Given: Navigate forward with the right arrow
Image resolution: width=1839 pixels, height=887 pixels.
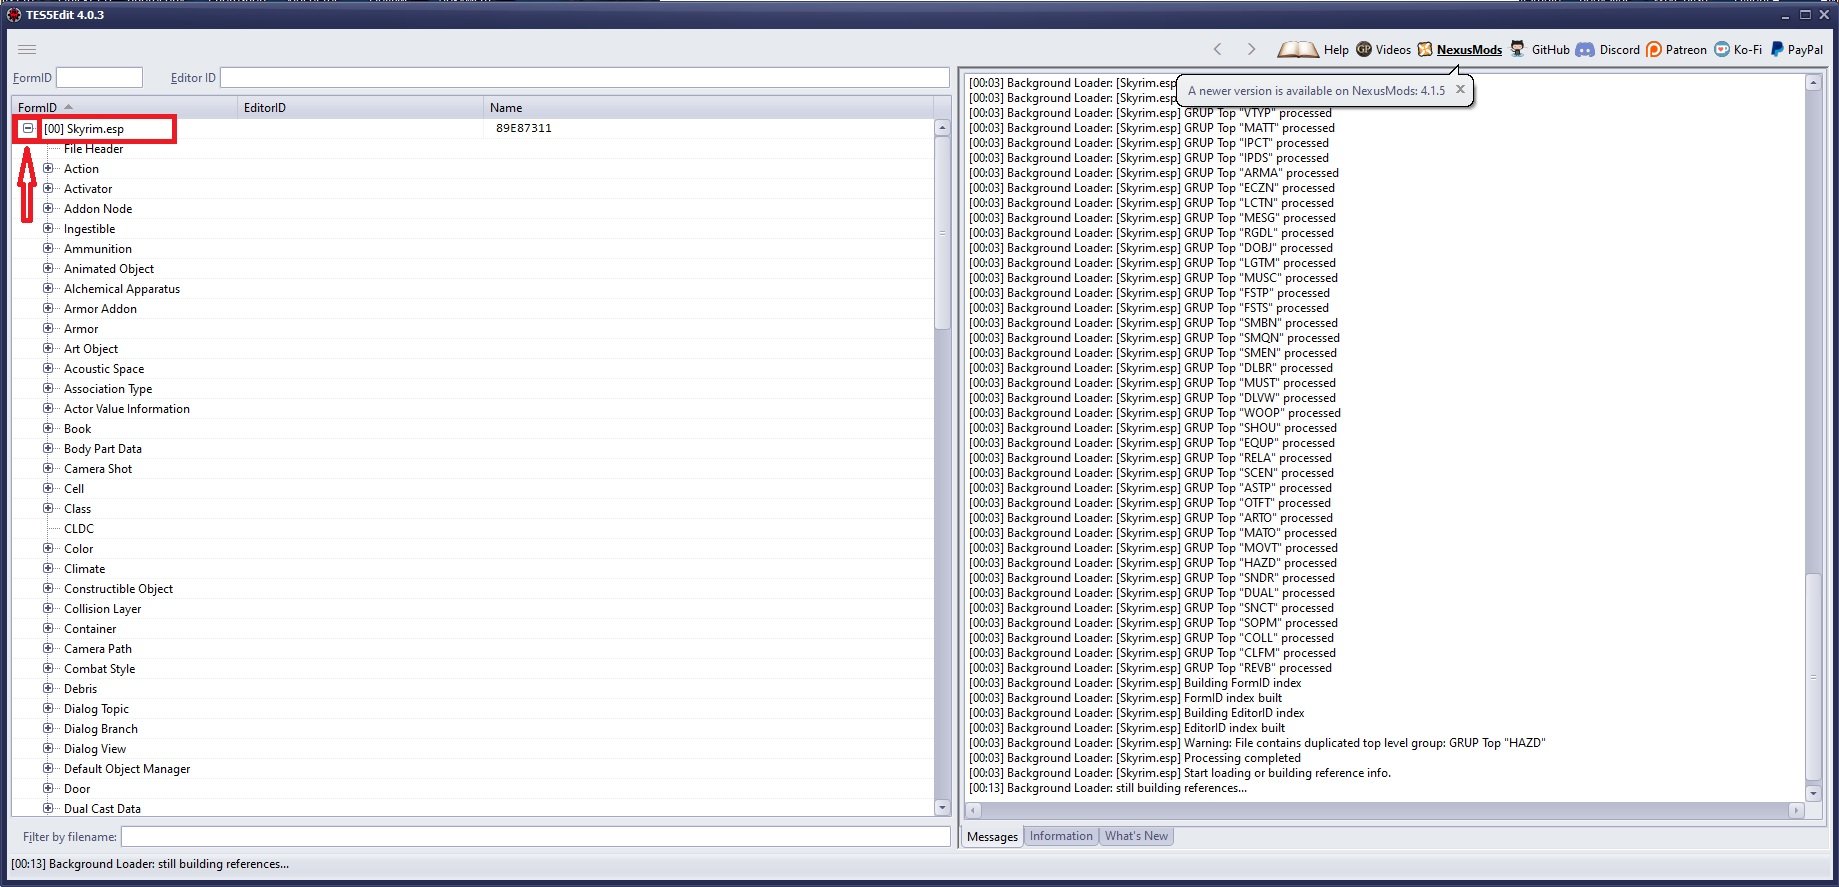Looking at the screenshot, I should 1251,49.
